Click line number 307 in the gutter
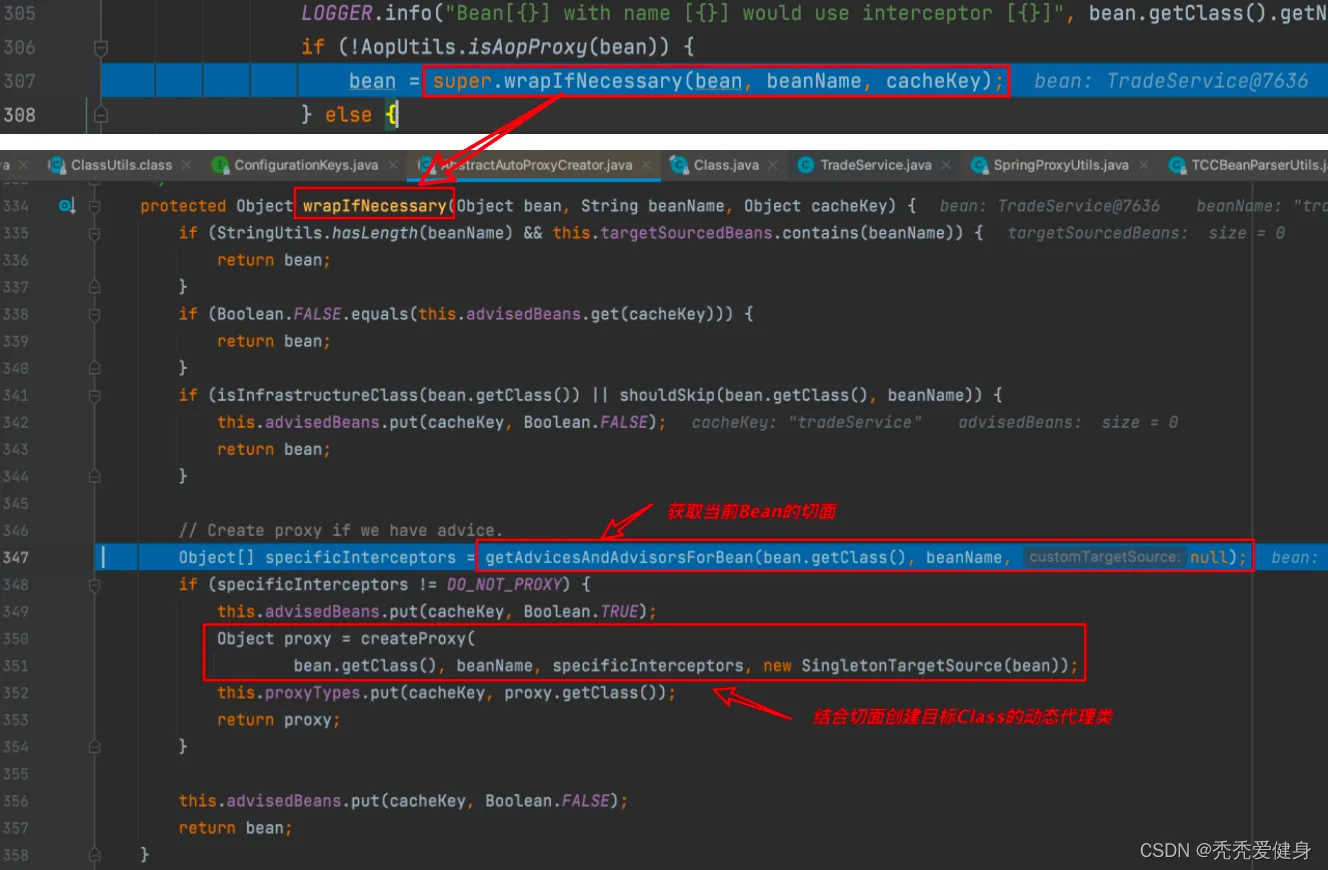 coord(19,81)
